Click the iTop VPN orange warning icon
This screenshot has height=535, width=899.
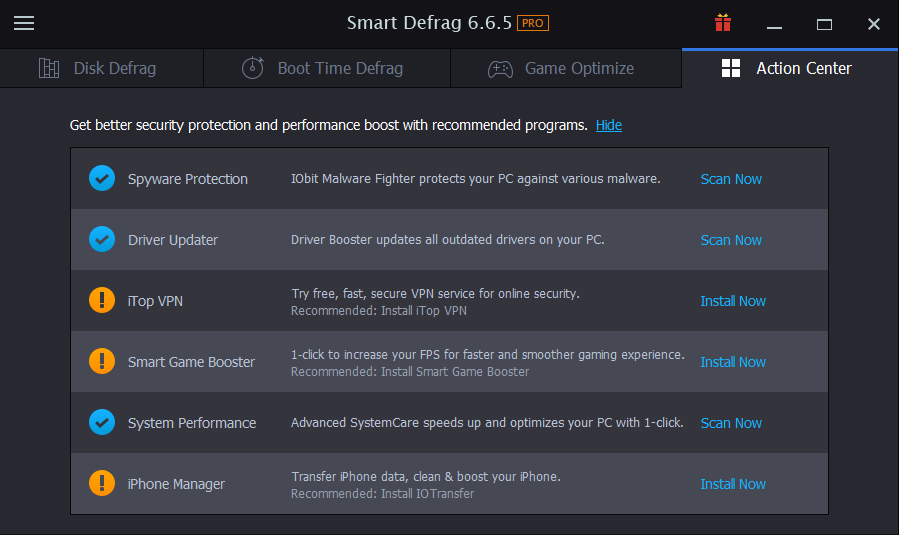coord(102,300)
